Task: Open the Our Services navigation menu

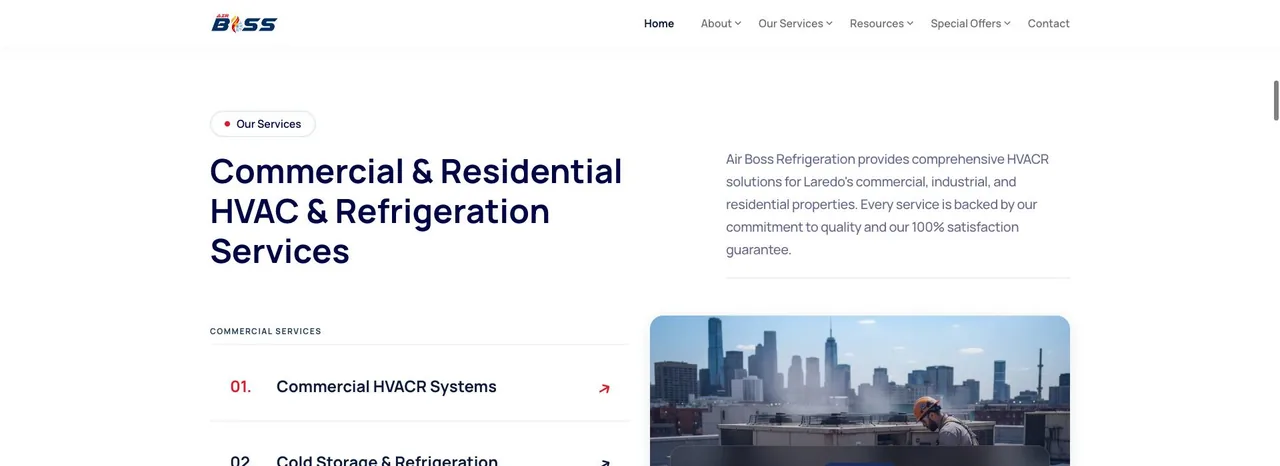Action: (790, 23)
